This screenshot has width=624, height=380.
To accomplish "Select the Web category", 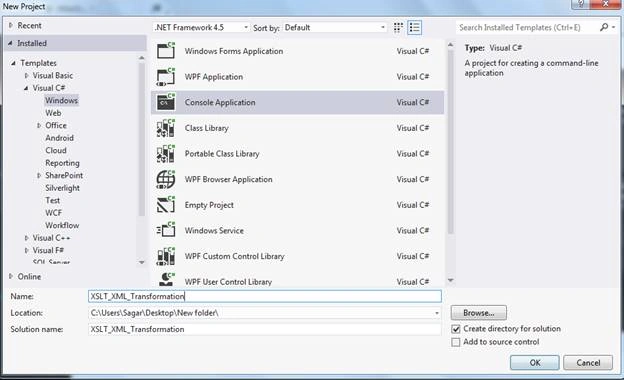I will (x=53, y=113).
